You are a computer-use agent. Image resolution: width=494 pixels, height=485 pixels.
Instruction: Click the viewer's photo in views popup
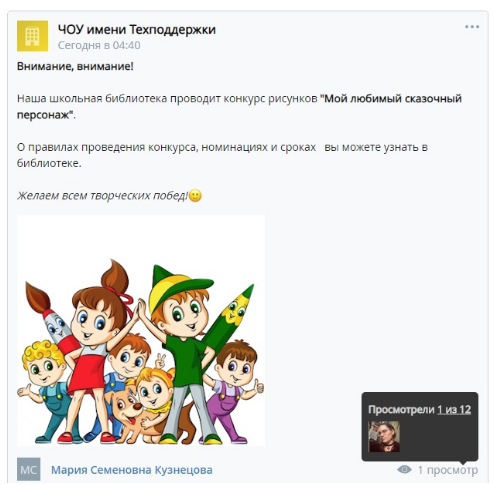384,436
